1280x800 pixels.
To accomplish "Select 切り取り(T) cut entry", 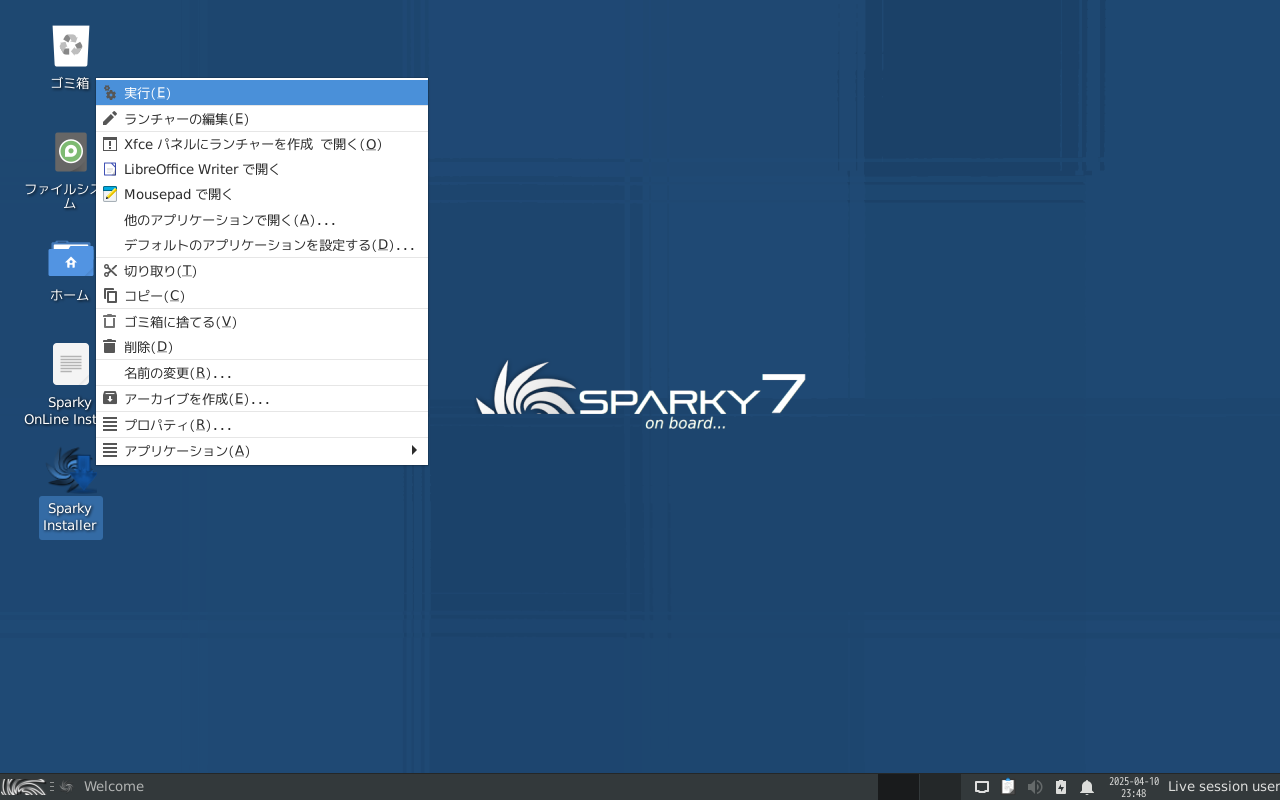I will click(262, 271).
